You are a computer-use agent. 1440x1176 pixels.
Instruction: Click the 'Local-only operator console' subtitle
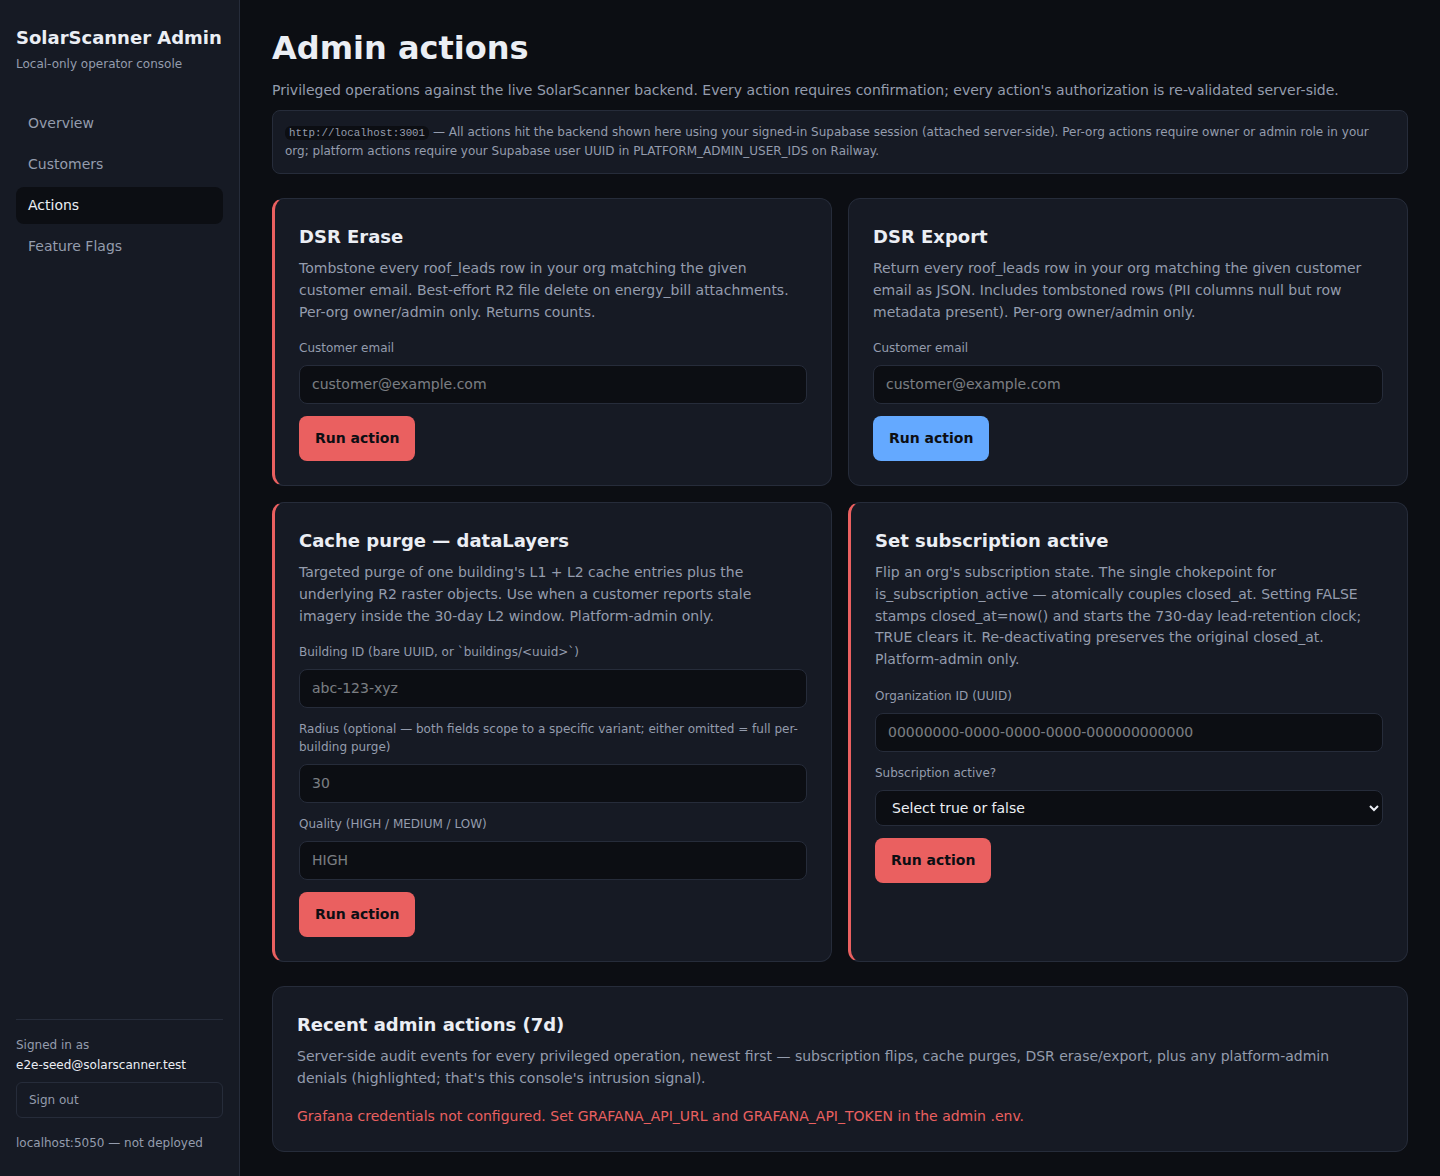click(x=99, y=64)
